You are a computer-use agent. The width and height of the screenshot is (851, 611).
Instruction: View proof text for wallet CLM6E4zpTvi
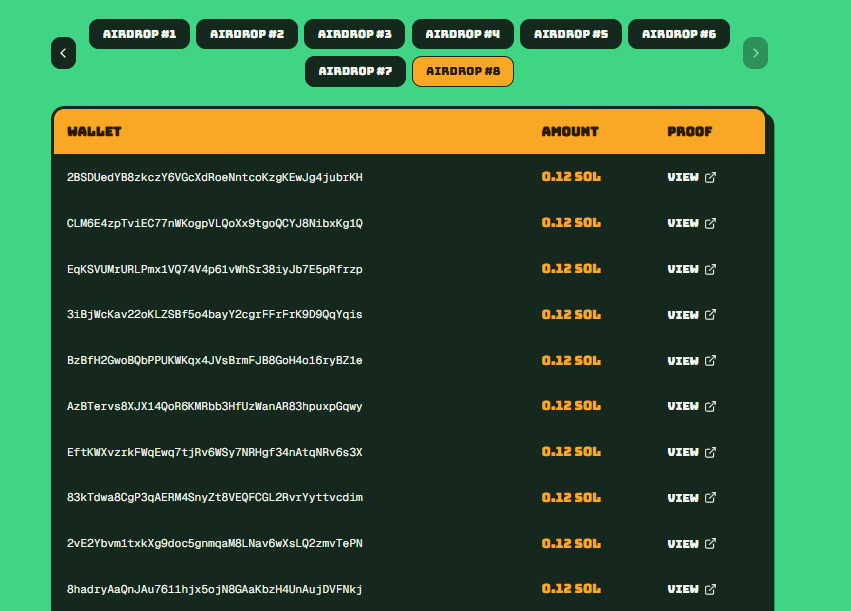tap(683, 224)
